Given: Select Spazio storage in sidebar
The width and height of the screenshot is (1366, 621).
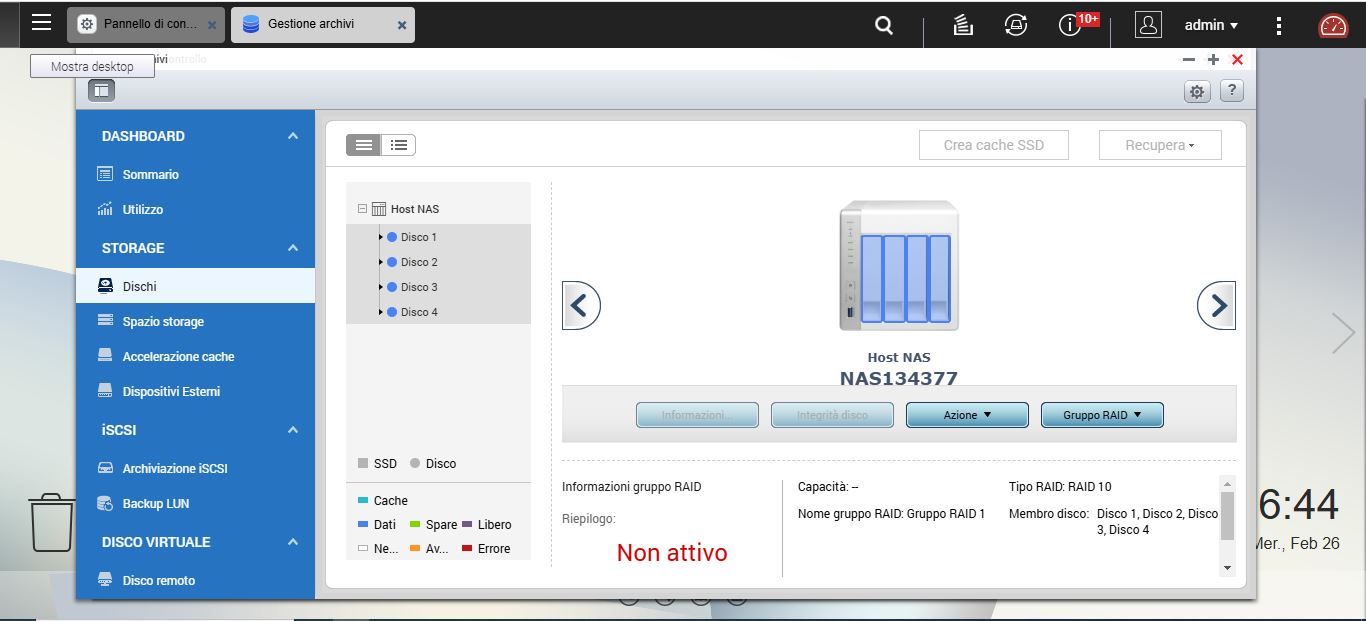Looking at the screenshot, I should click(x=163, y=321).
